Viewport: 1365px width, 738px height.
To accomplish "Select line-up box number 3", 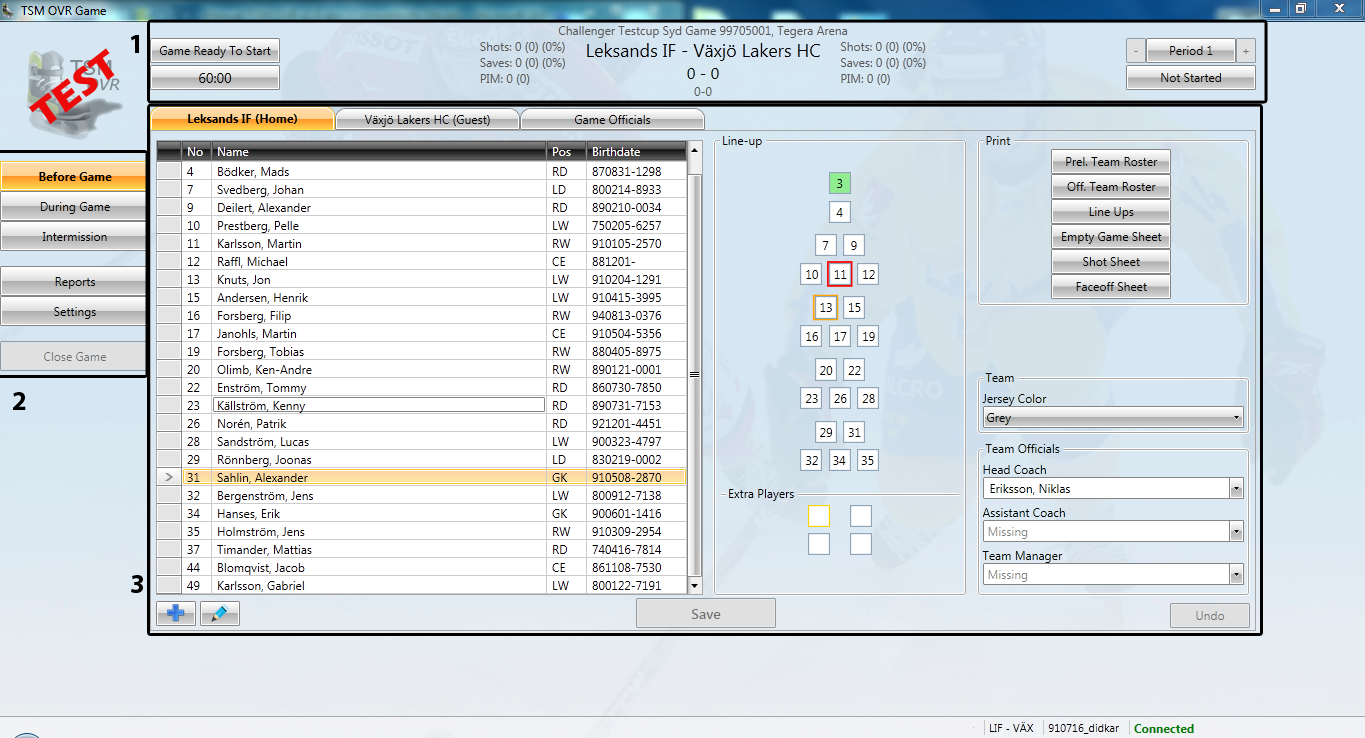I will (840, 183).
